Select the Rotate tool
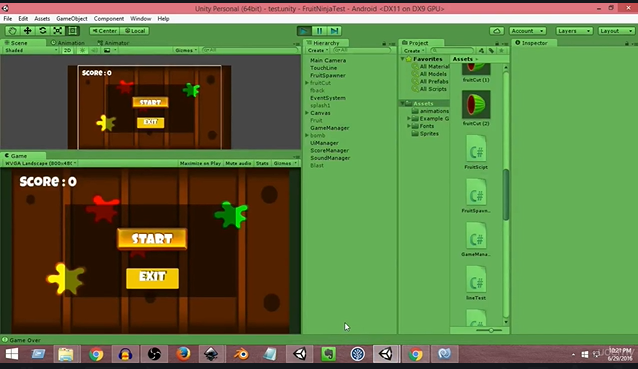638x369 pixels. pos(42,31)
